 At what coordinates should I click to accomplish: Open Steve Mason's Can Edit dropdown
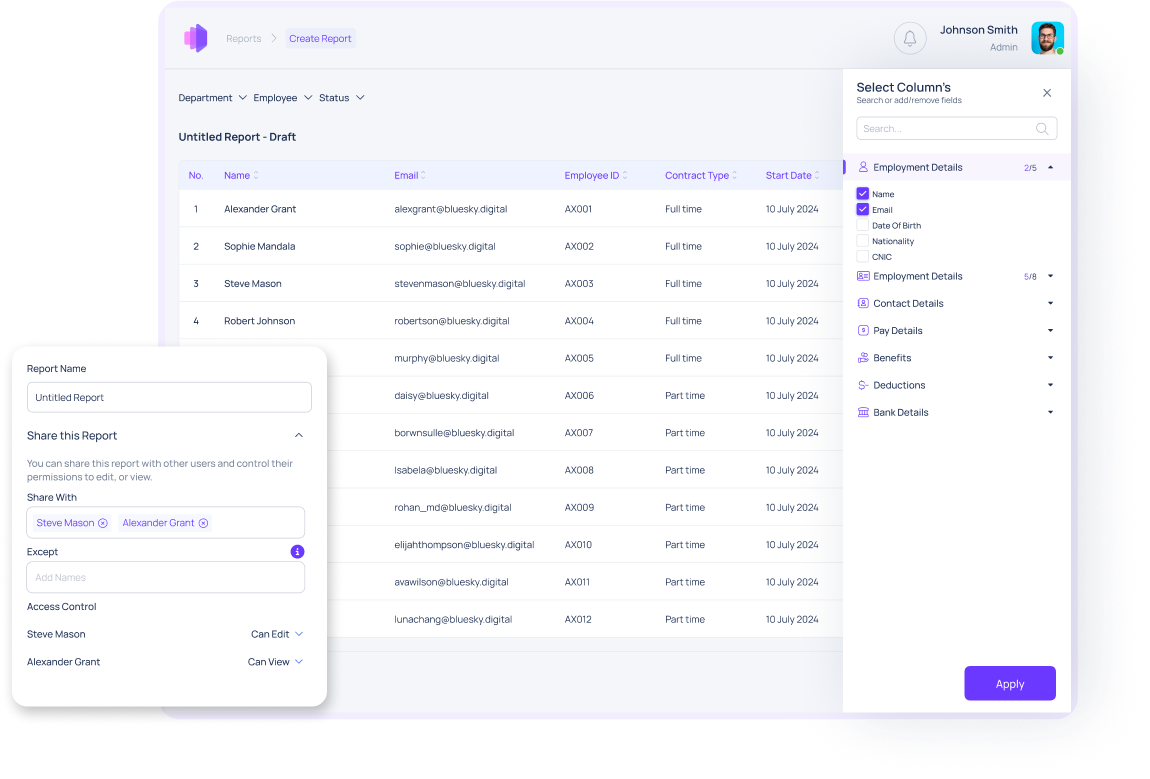[277, 634]
